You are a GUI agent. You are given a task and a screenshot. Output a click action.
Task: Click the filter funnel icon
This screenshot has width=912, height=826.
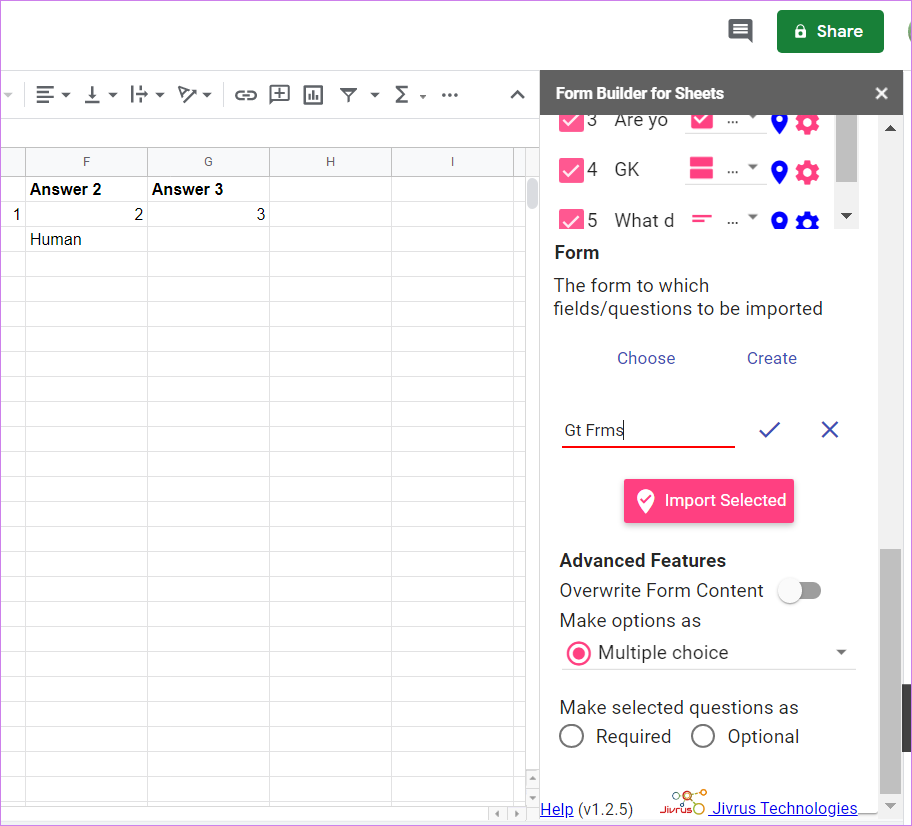(348, 95)
